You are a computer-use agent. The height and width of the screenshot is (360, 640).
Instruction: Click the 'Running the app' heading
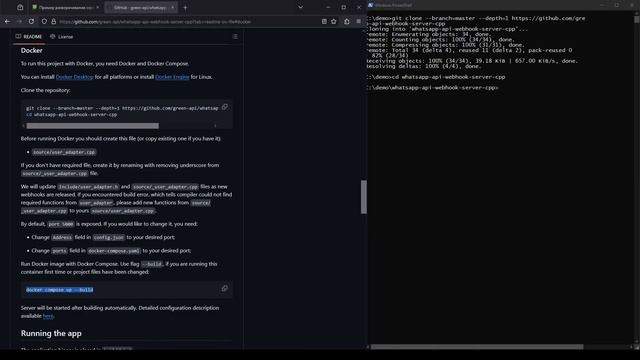tap(51, 333)
